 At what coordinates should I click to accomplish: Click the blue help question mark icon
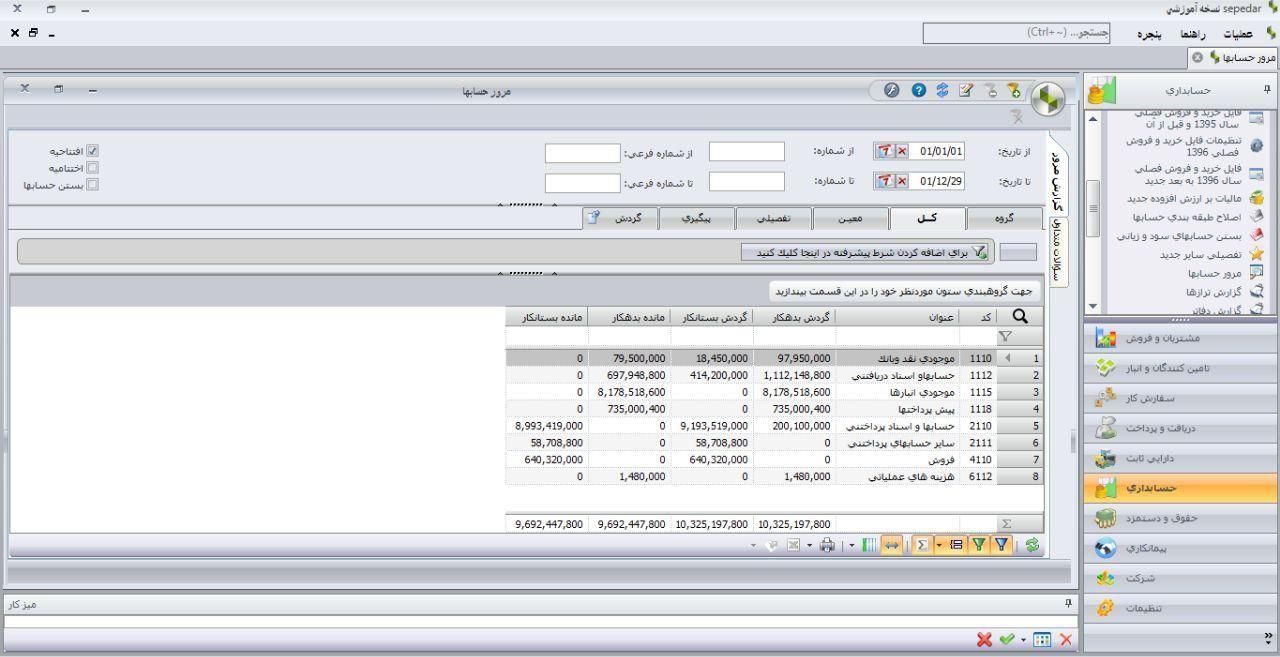pos(918,90)
